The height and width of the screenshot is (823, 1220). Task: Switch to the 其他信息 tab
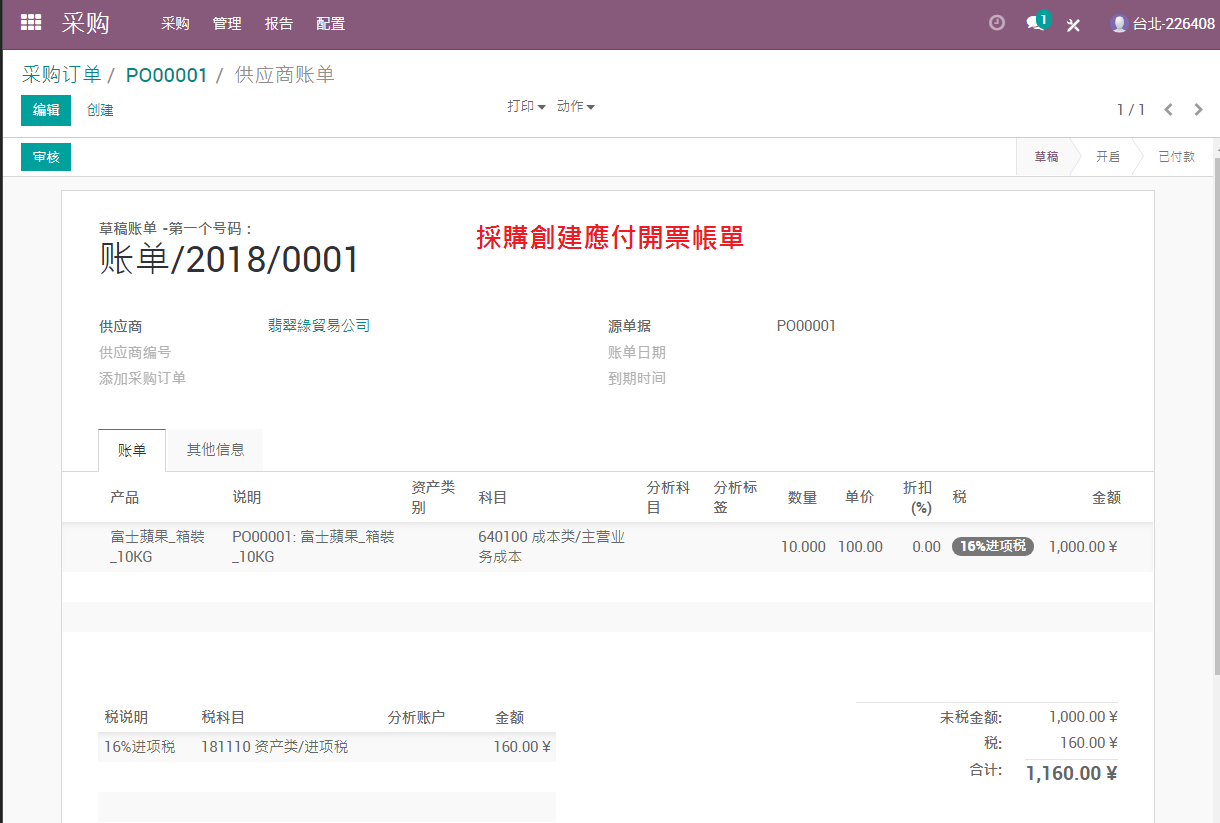coord(216,450)
